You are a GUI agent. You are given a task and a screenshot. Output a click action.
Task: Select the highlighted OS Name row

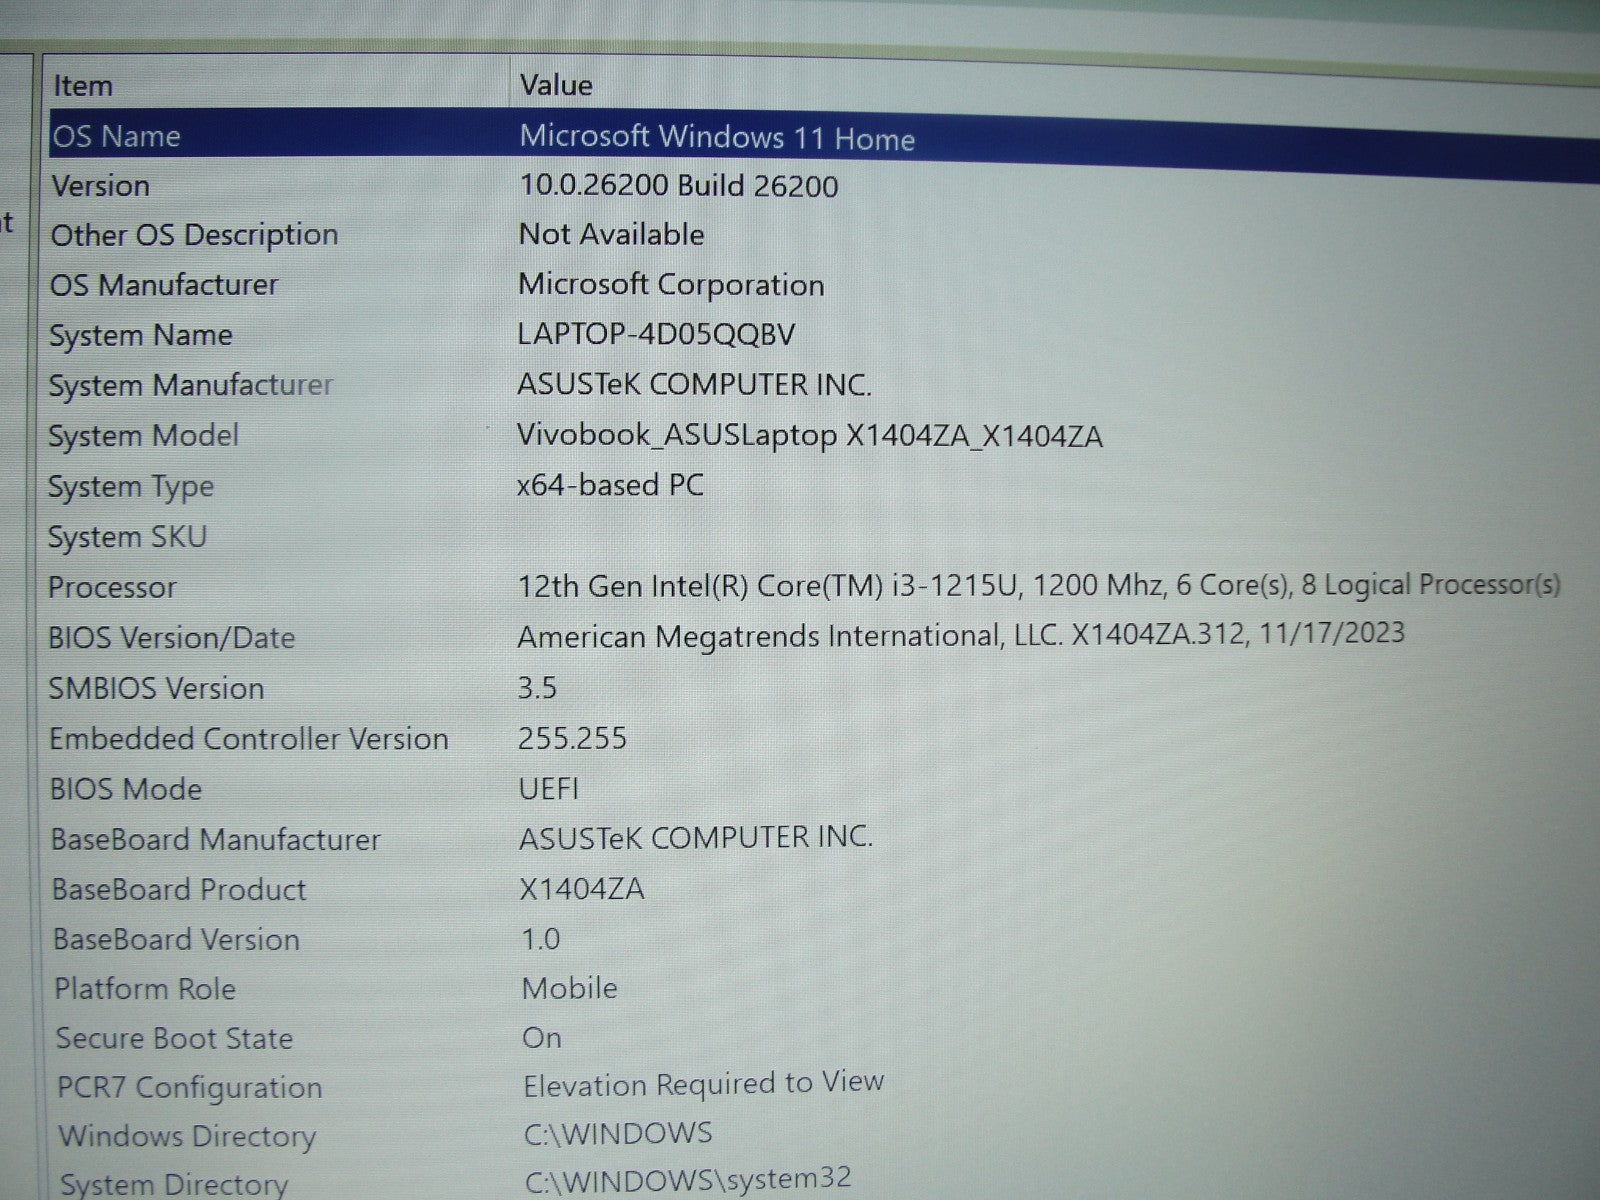point(116,136)
